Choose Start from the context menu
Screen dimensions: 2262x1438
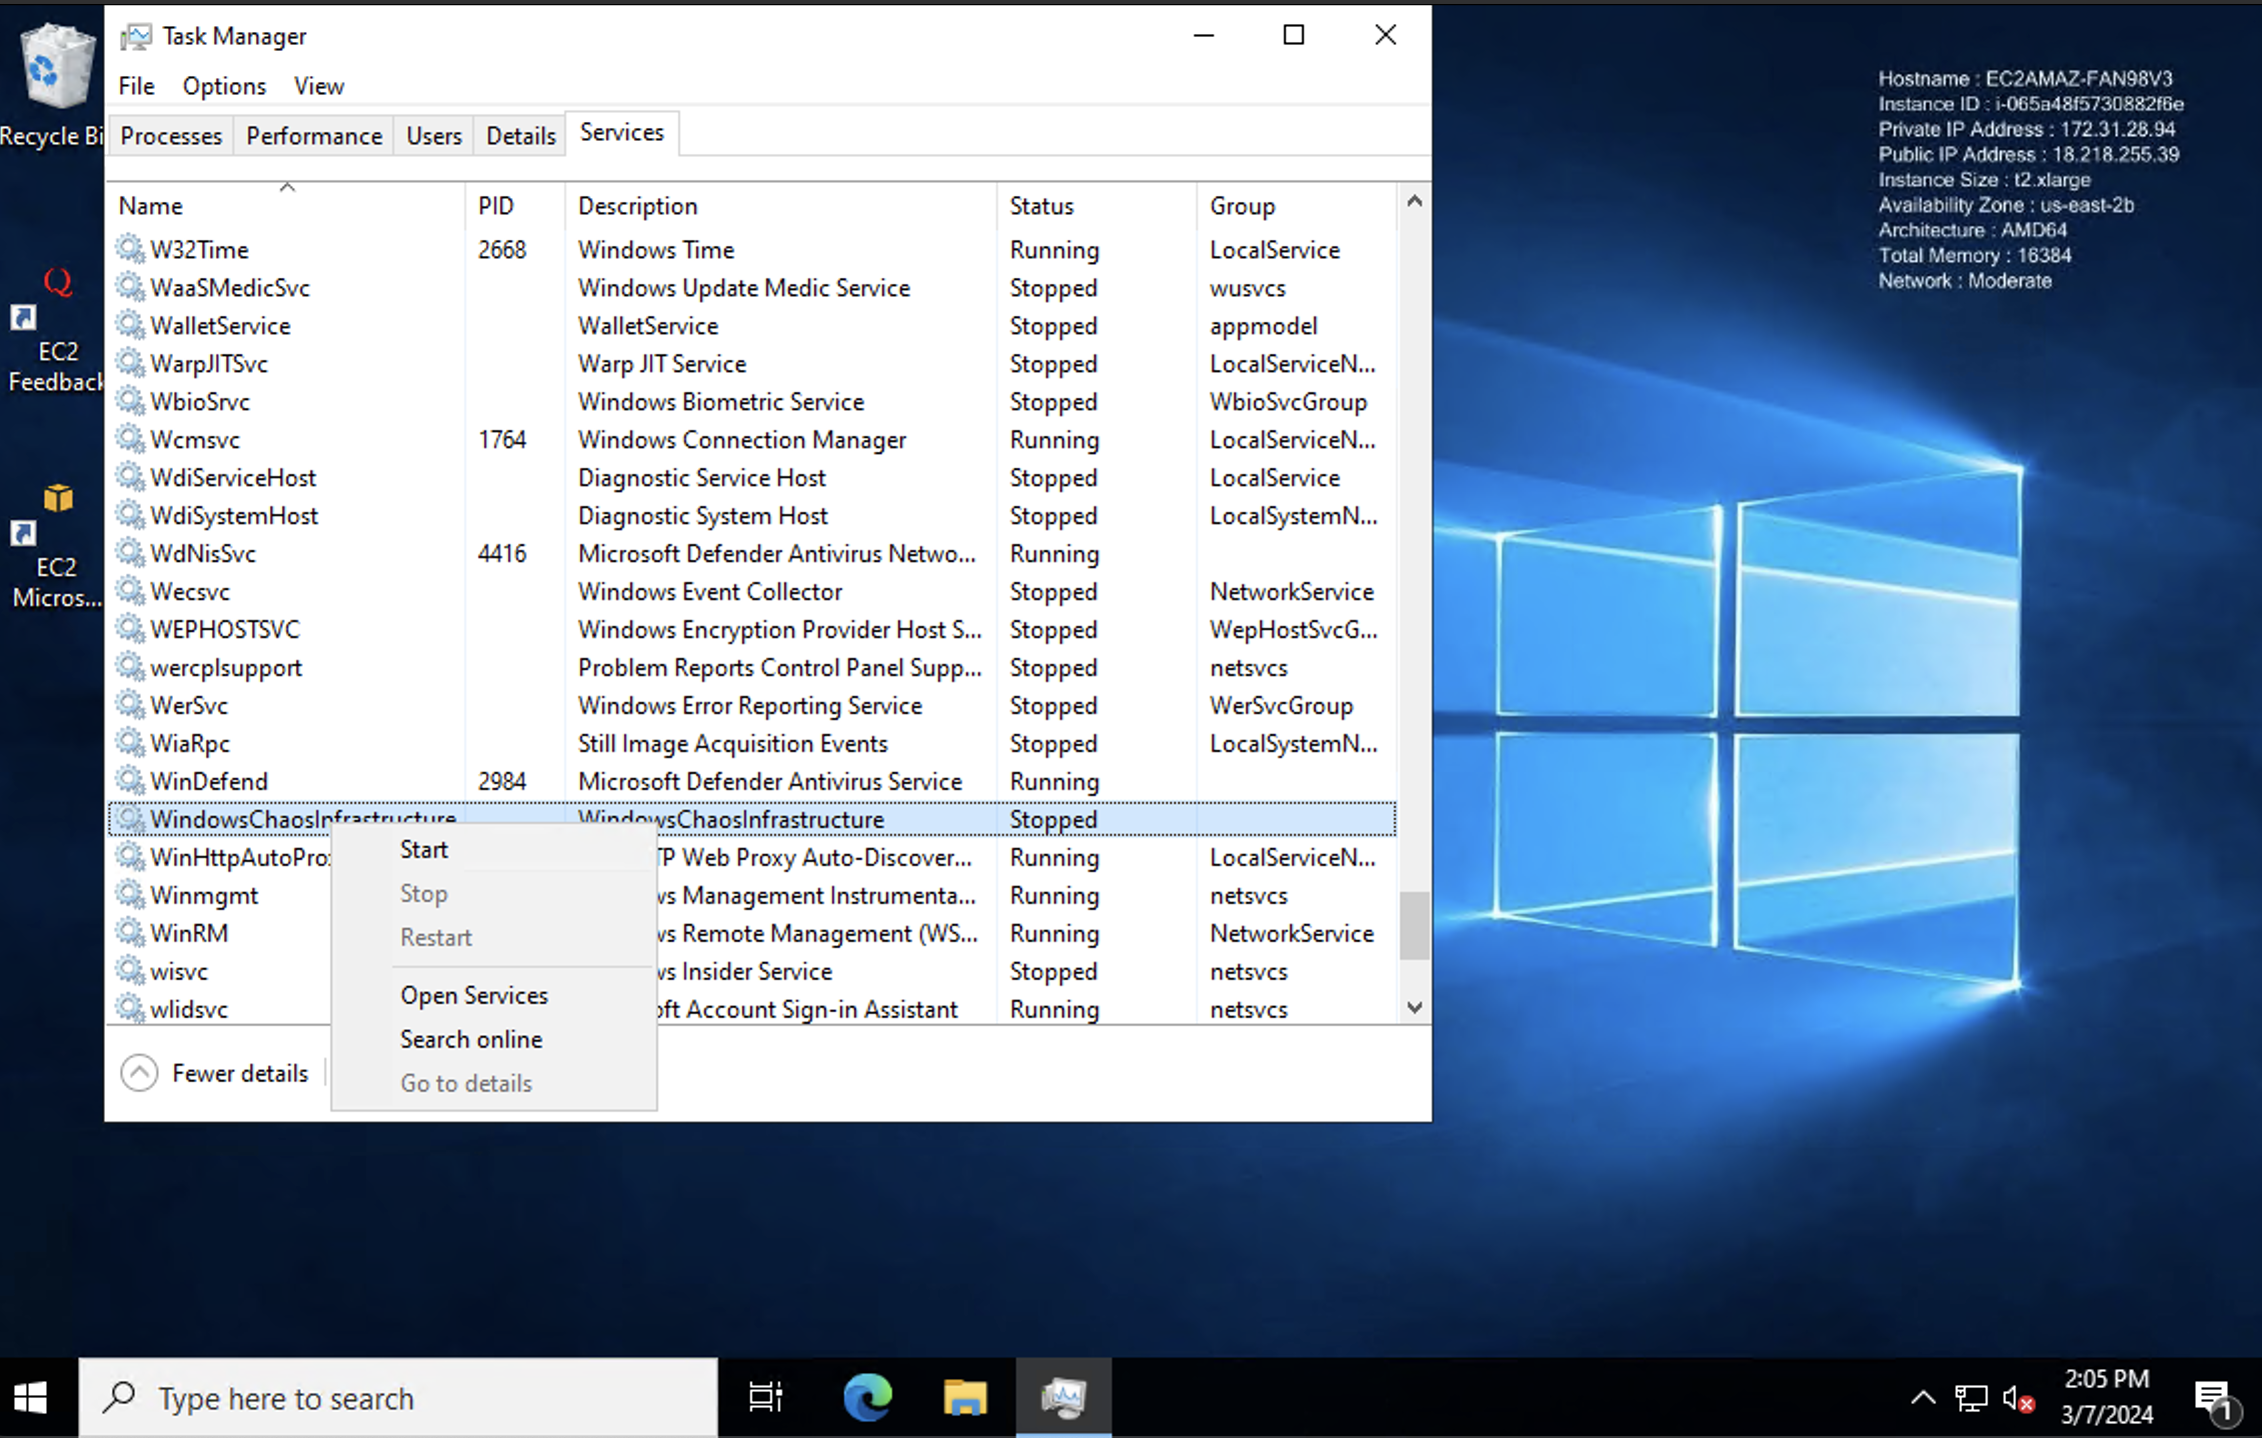tap(424, 850)
